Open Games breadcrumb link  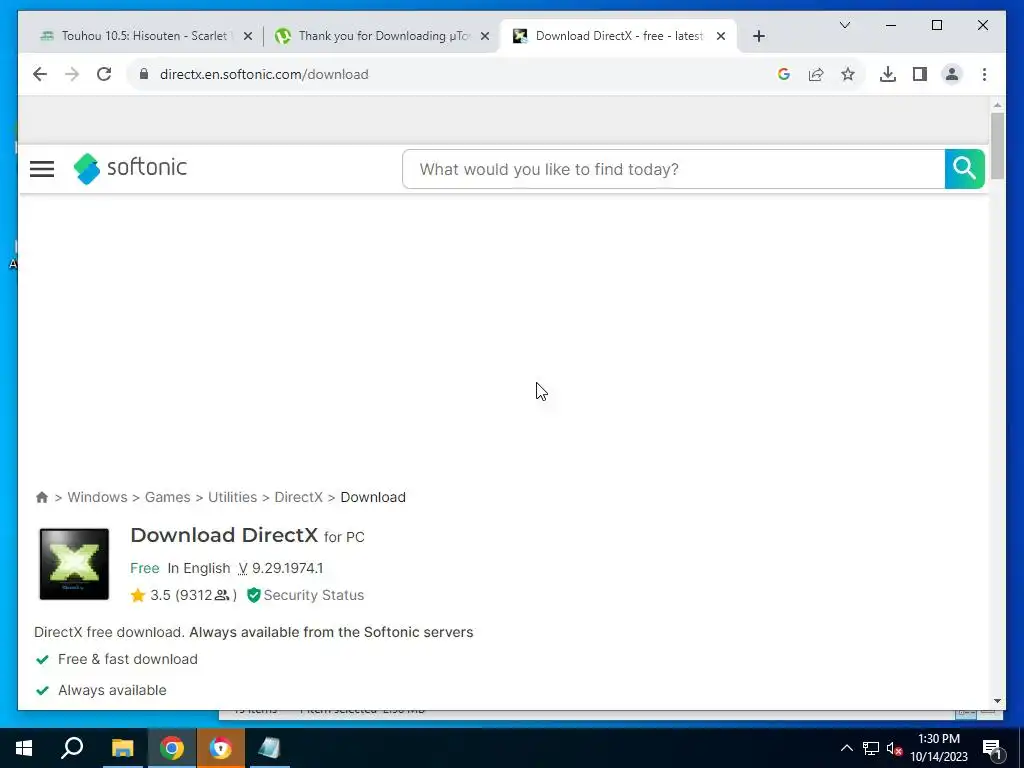tap(168, 497)
